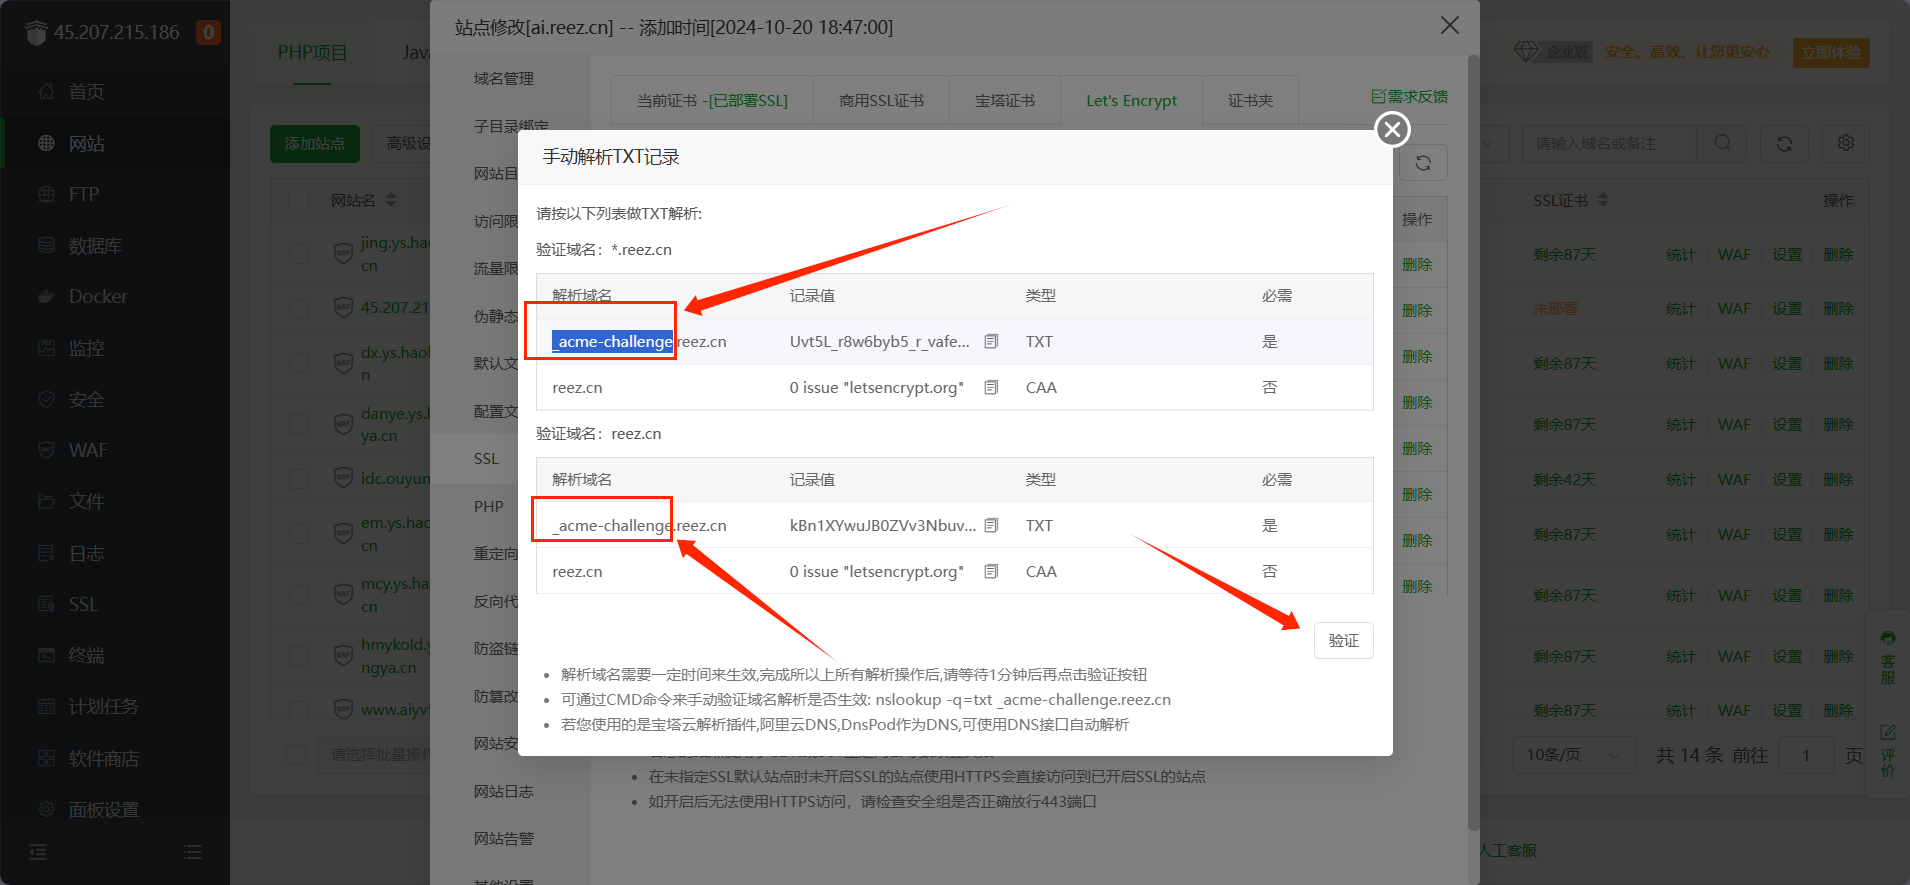Open the 商用SSL证书 tab
This screenshot has height=885, width=1910.
coord(881,101)
